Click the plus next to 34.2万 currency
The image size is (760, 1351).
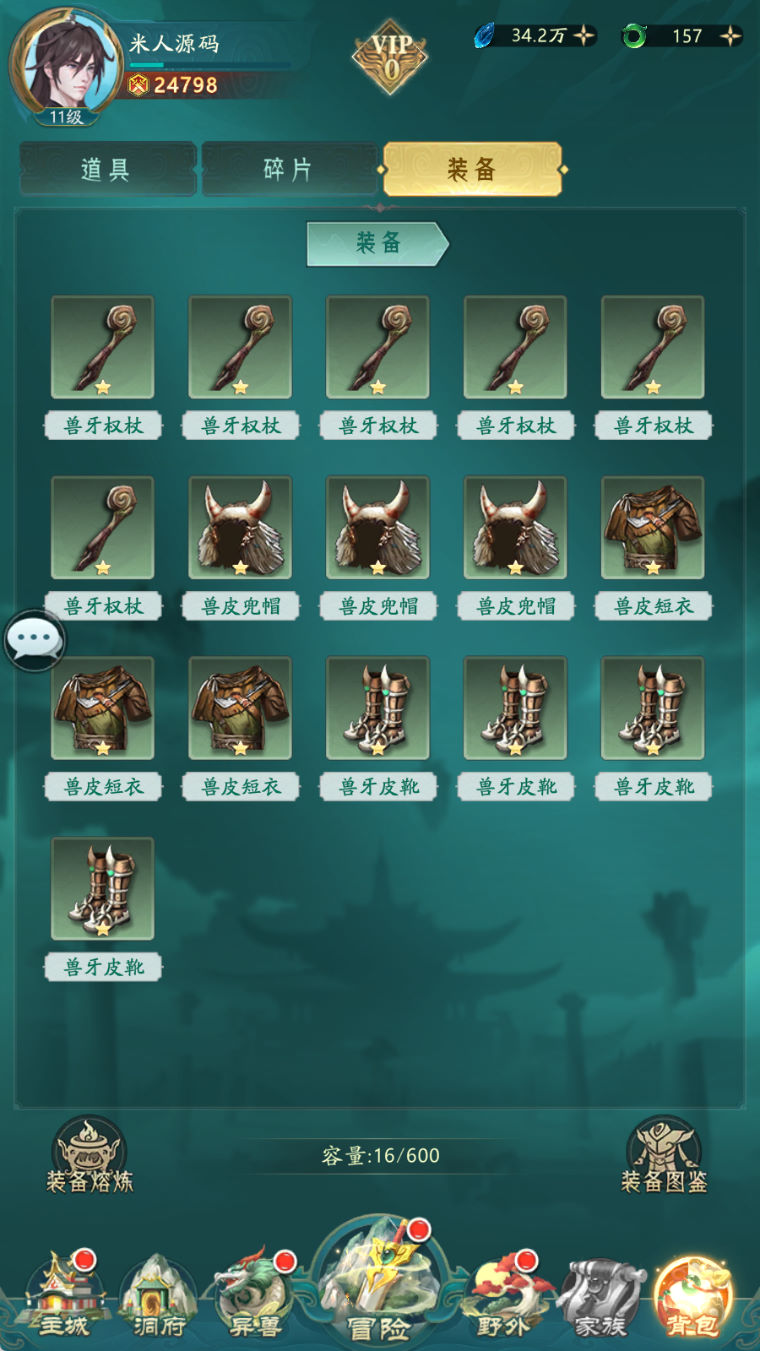coord(584,36)
